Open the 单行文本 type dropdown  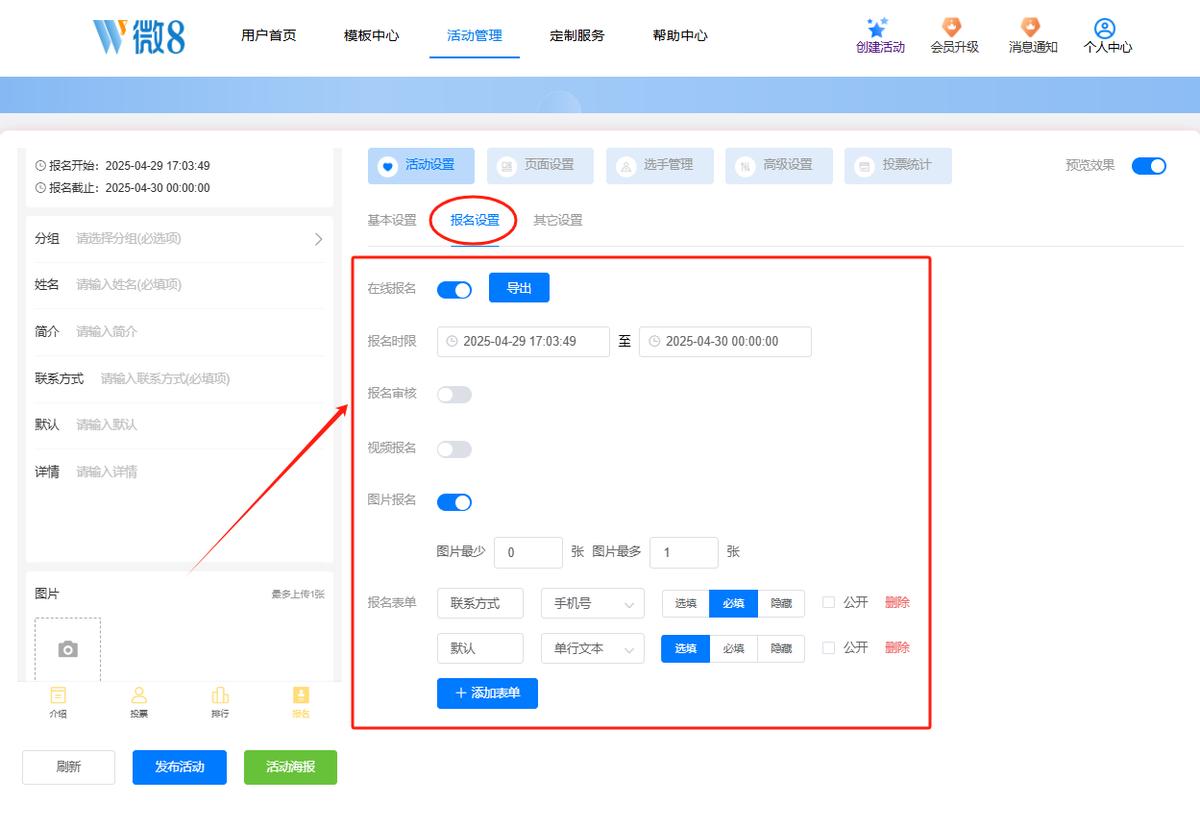(x=592, y=648)
